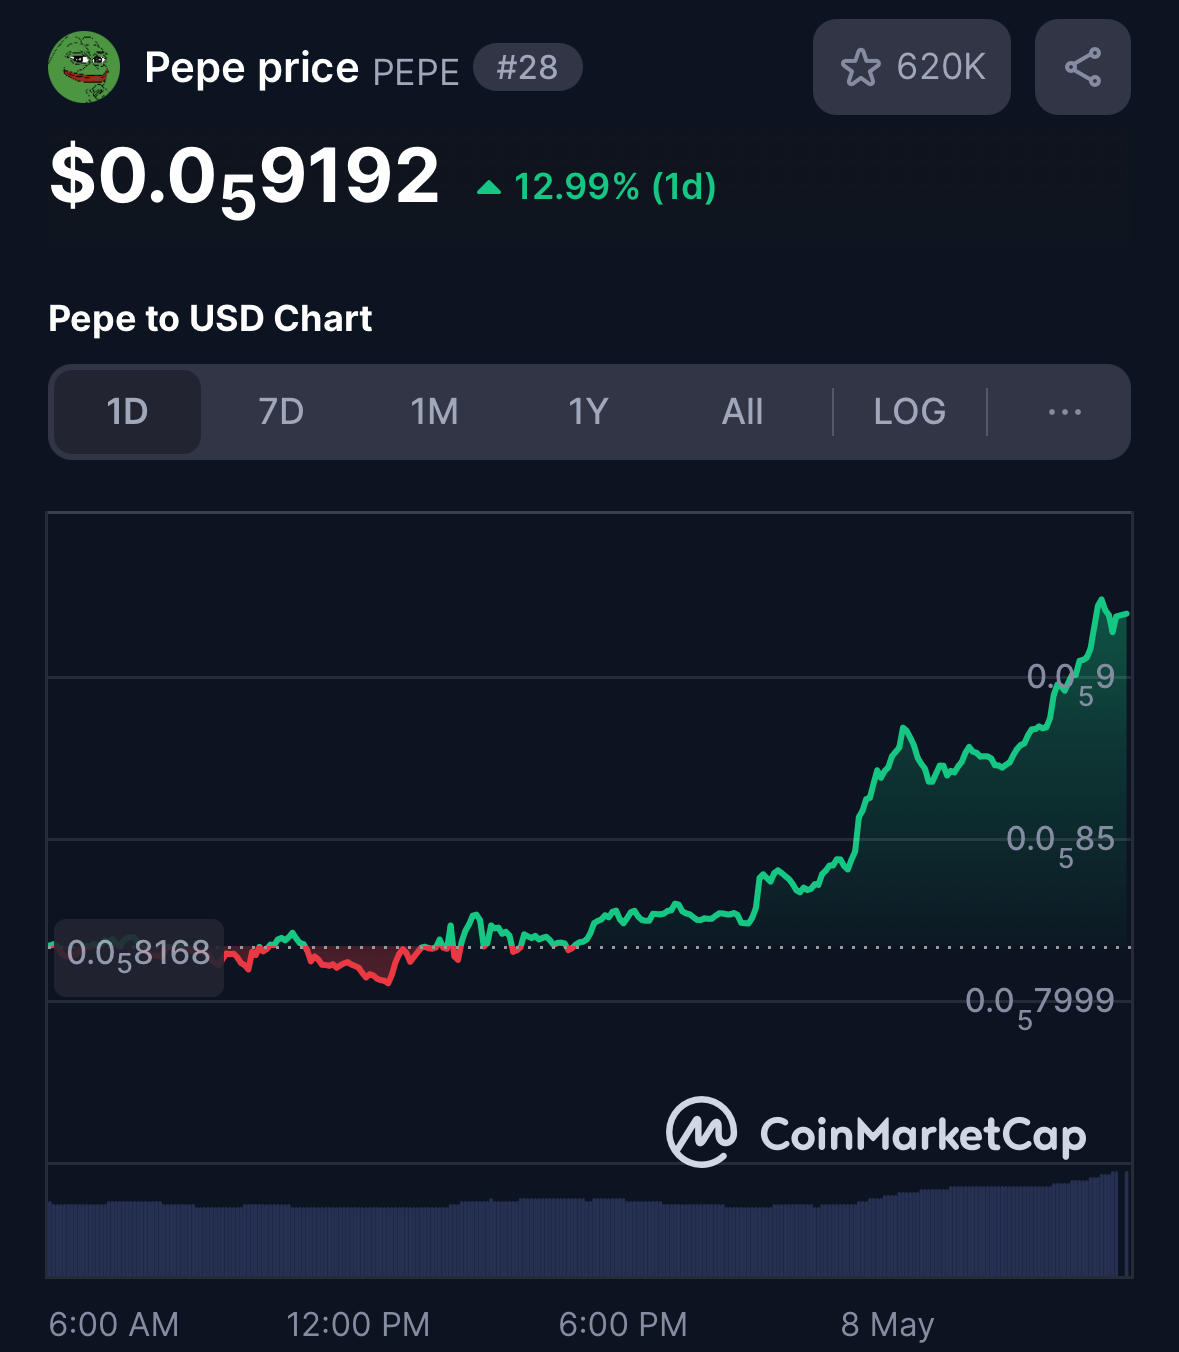
Task: Click the 12:00 PM time axis label
Action: click(357, 1324)
